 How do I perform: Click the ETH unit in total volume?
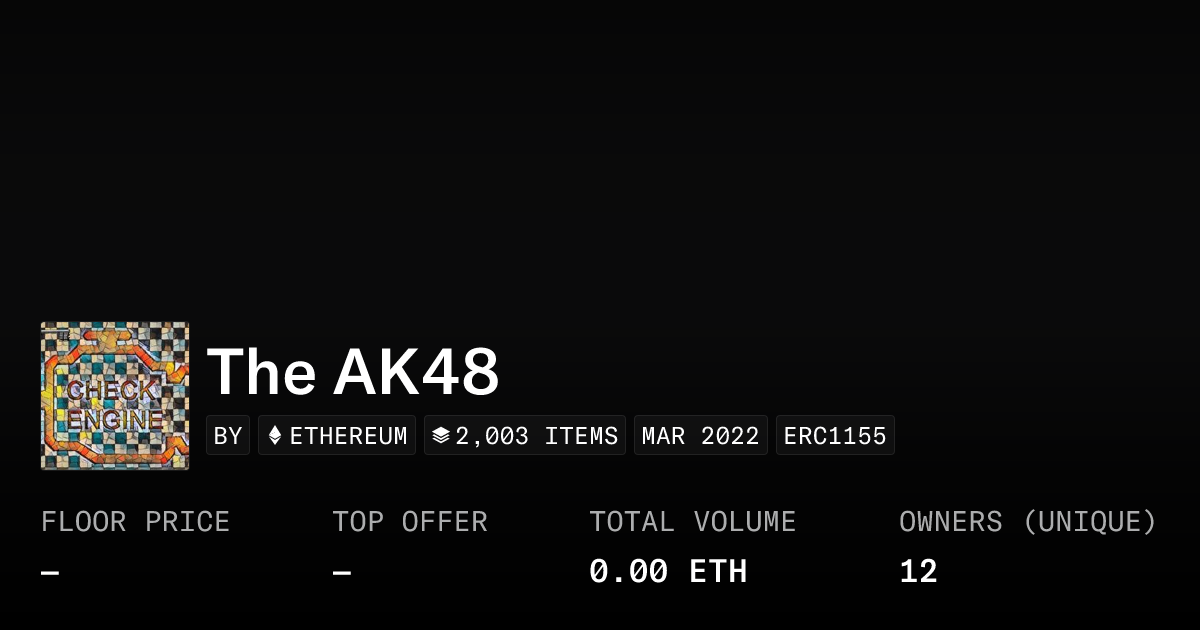coord(718,572)
